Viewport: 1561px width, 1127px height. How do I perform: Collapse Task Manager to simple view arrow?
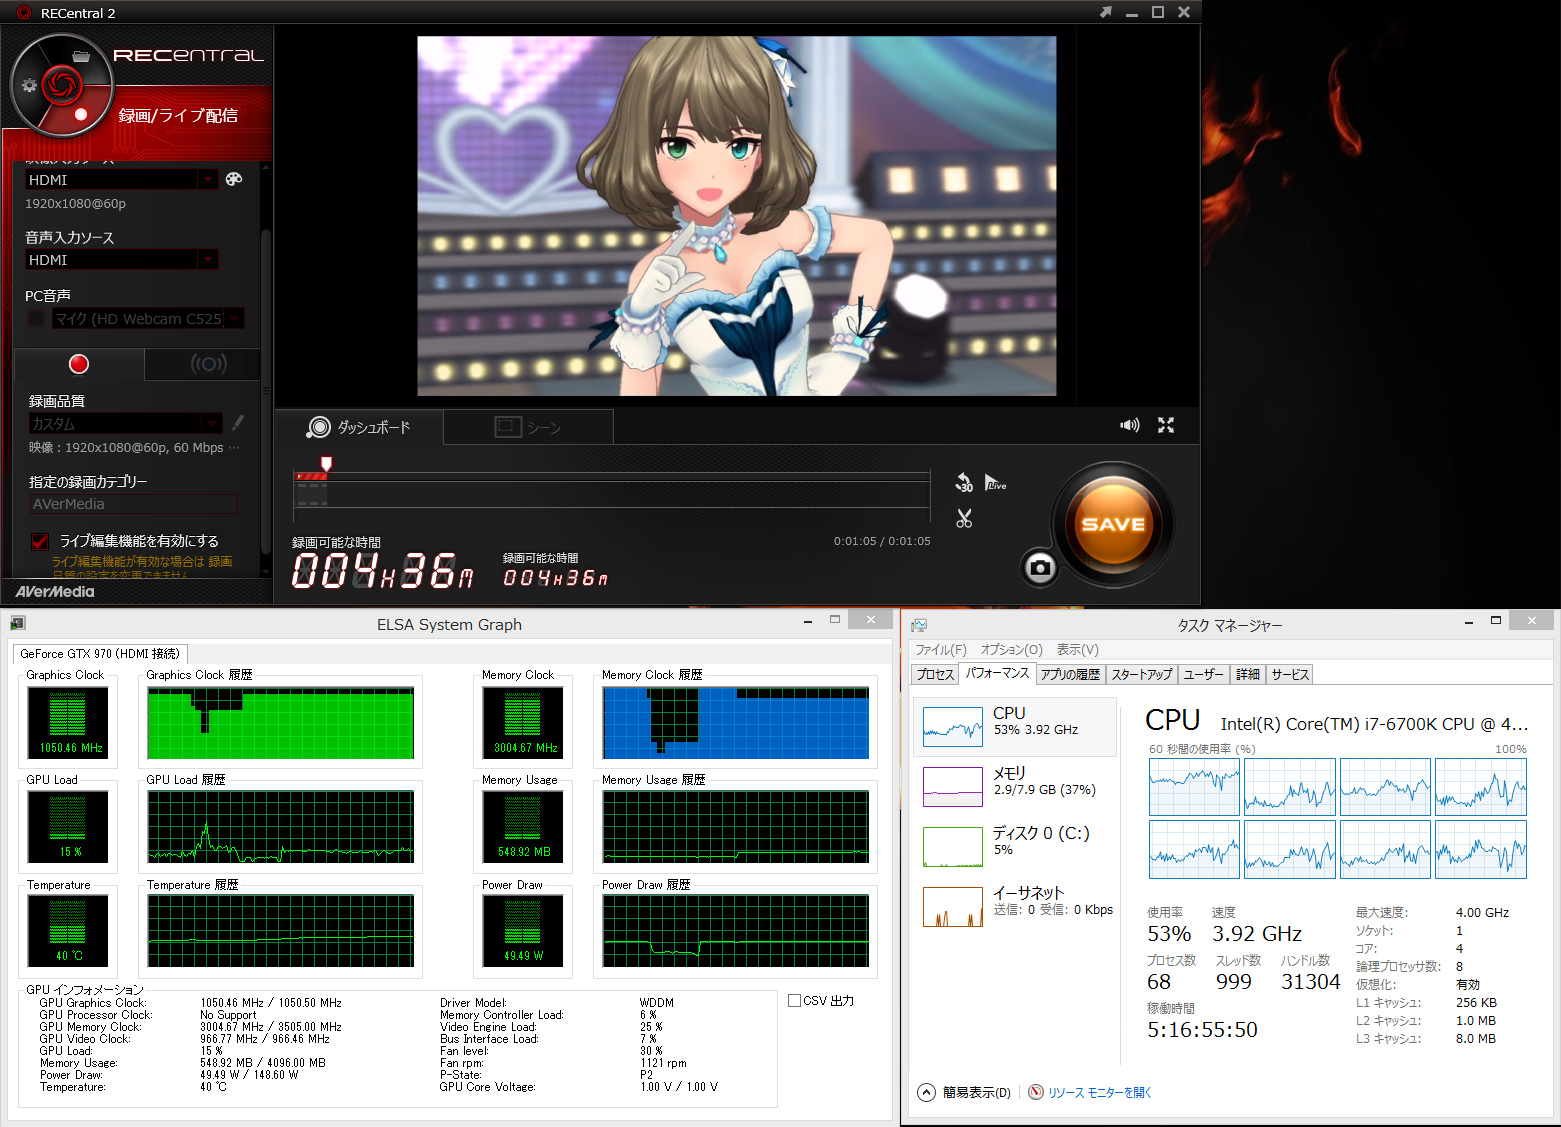pyautogui.click(x=927, y=1092)
